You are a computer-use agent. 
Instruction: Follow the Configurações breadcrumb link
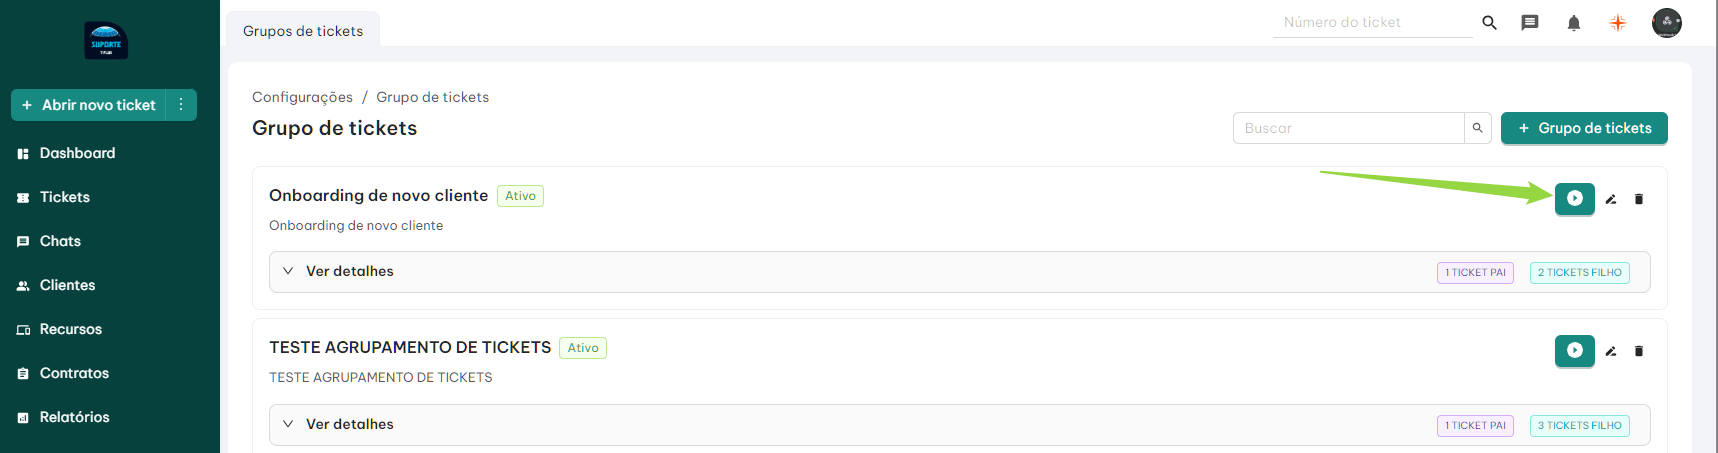302,97
